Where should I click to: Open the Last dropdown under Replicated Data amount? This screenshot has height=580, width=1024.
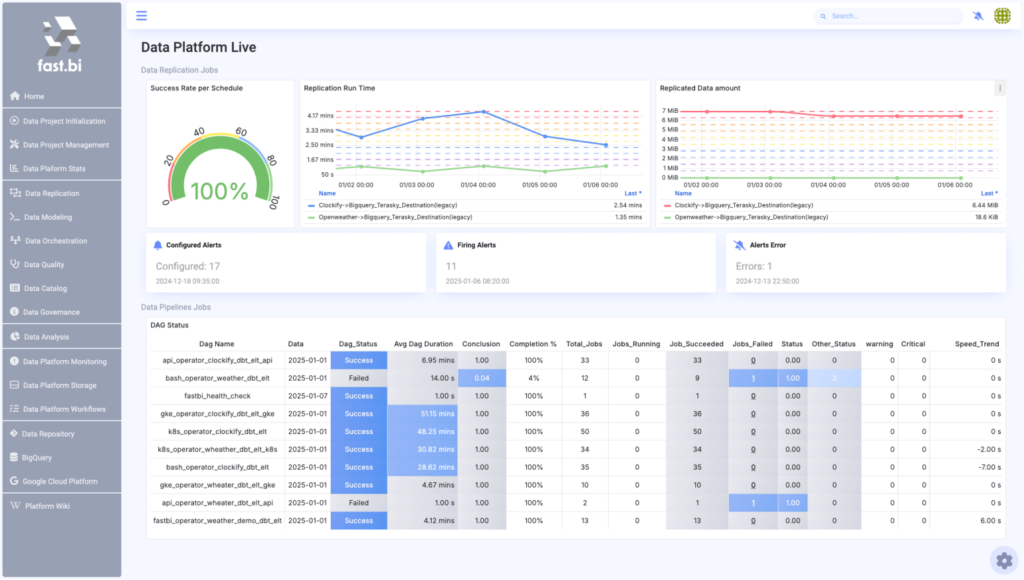[x=989, y=194]
